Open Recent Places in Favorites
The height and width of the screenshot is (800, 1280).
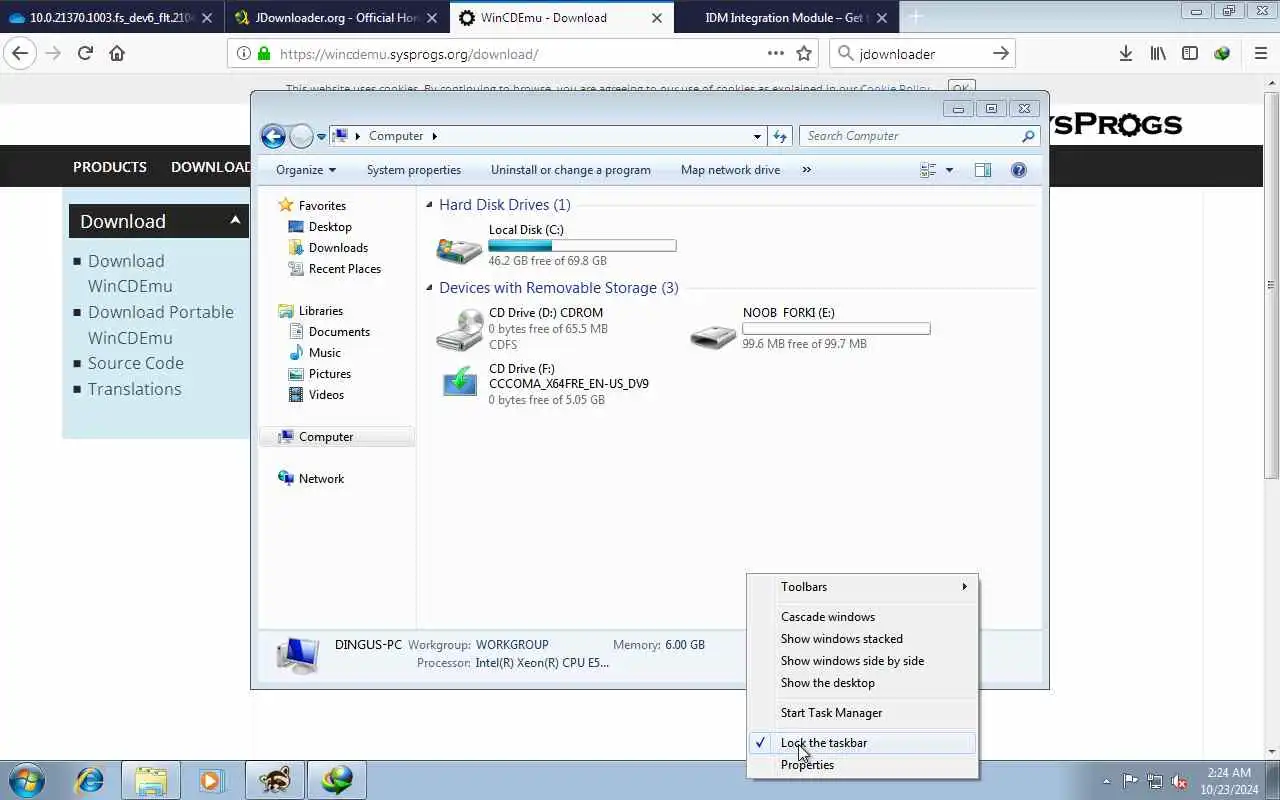point(344,269)
